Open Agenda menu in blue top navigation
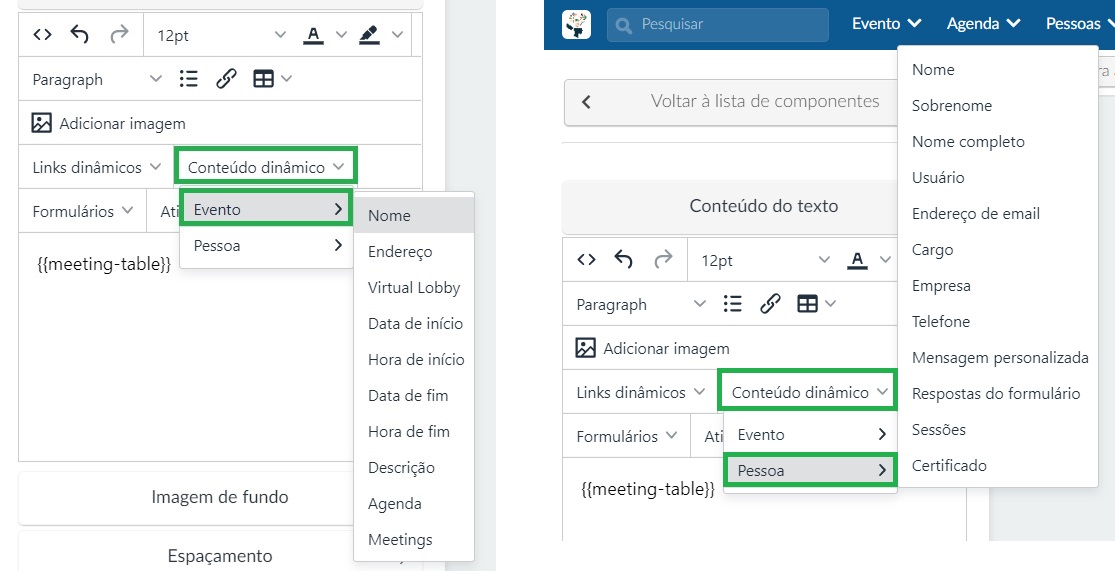This screenshot has height=571, width=1115. pos(983,23)
